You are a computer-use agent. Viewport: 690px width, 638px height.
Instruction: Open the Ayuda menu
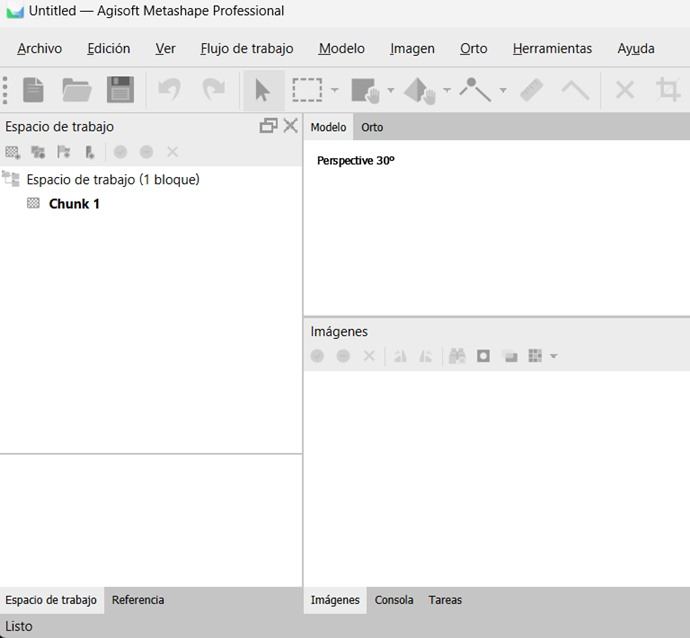pyautogui.click(x=636, y=48)
